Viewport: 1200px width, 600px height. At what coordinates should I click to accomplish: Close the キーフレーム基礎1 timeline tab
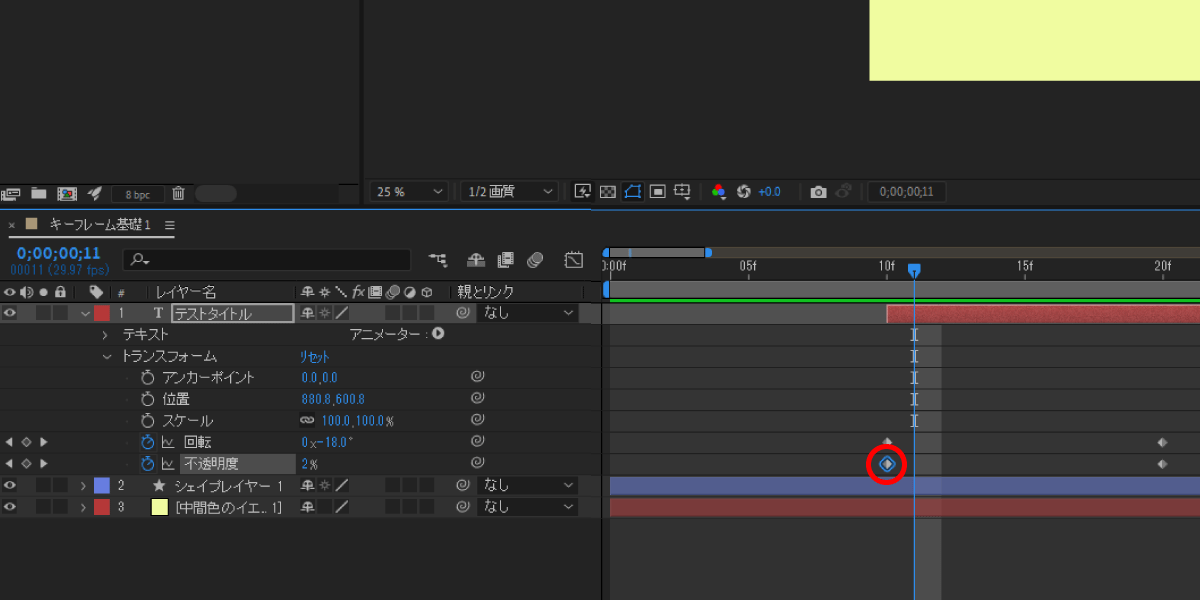(12, 225)
